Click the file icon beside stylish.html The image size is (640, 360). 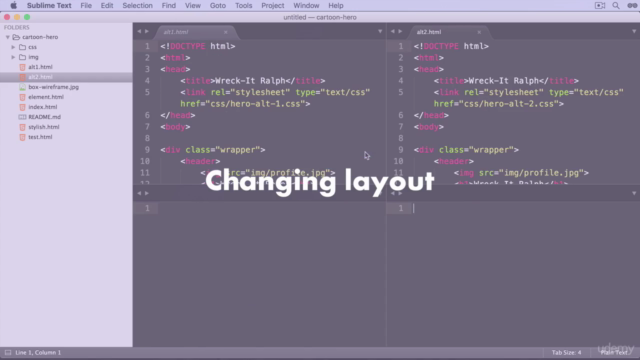tap(22, 127)
